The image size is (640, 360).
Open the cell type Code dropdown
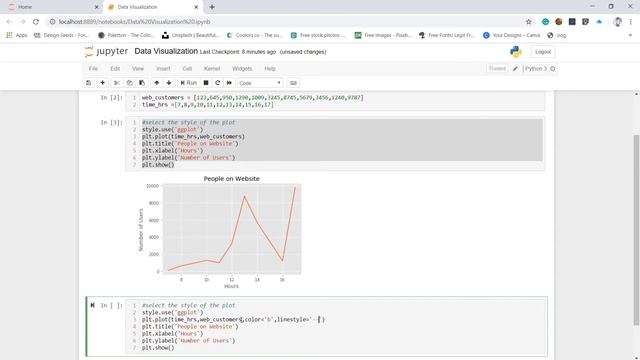point(260,83)
